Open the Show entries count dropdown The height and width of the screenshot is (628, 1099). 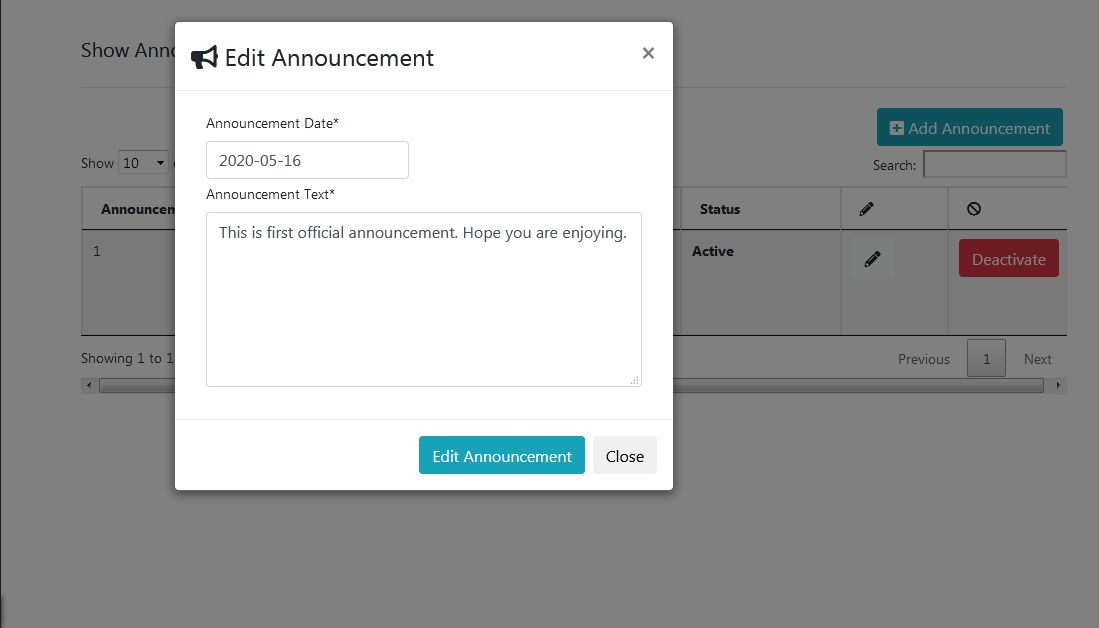143,162
